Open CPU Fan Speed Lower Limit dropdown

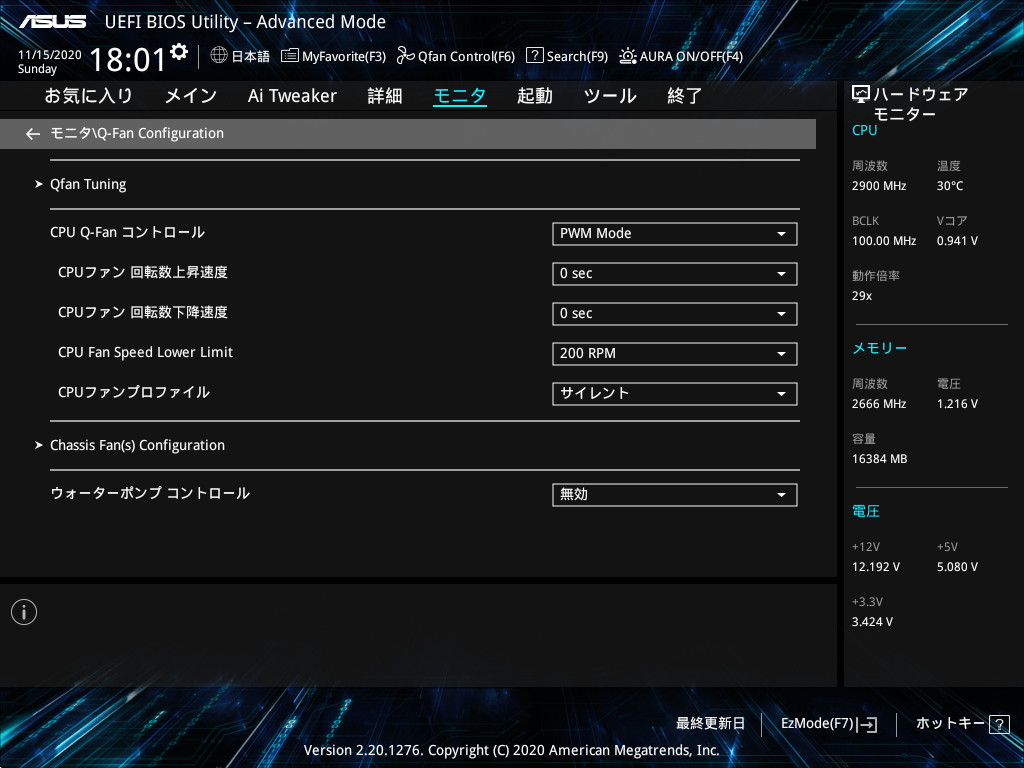click(x=675, y=353)
